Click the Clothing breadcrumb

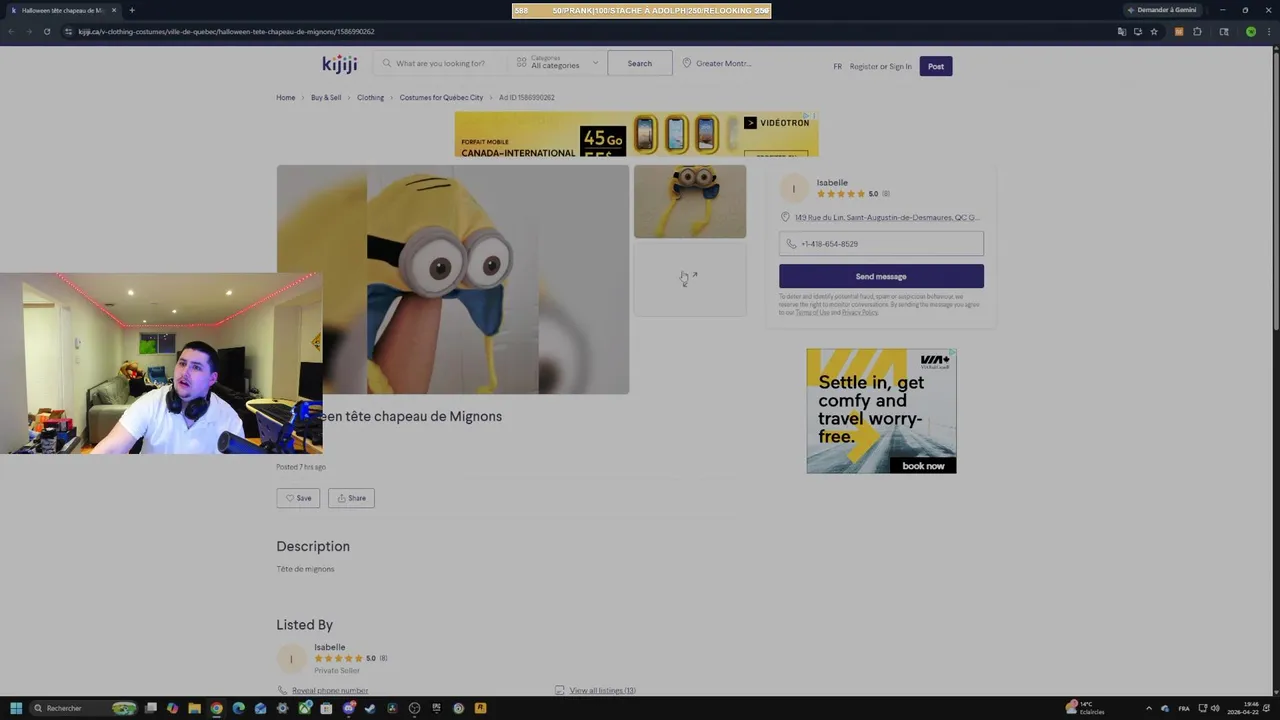tap(370, 98)
